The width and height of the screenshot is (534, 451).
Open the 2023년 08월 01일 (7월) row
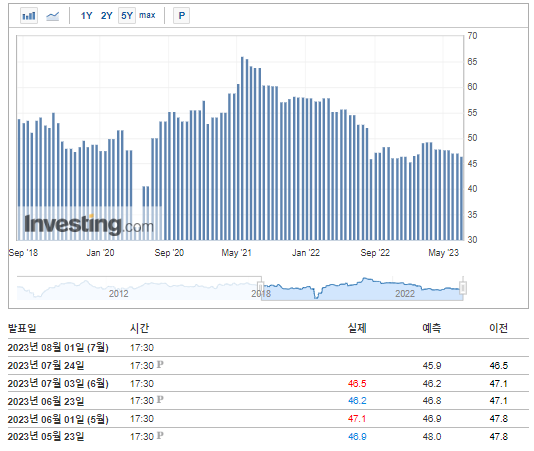coord(268,348)
